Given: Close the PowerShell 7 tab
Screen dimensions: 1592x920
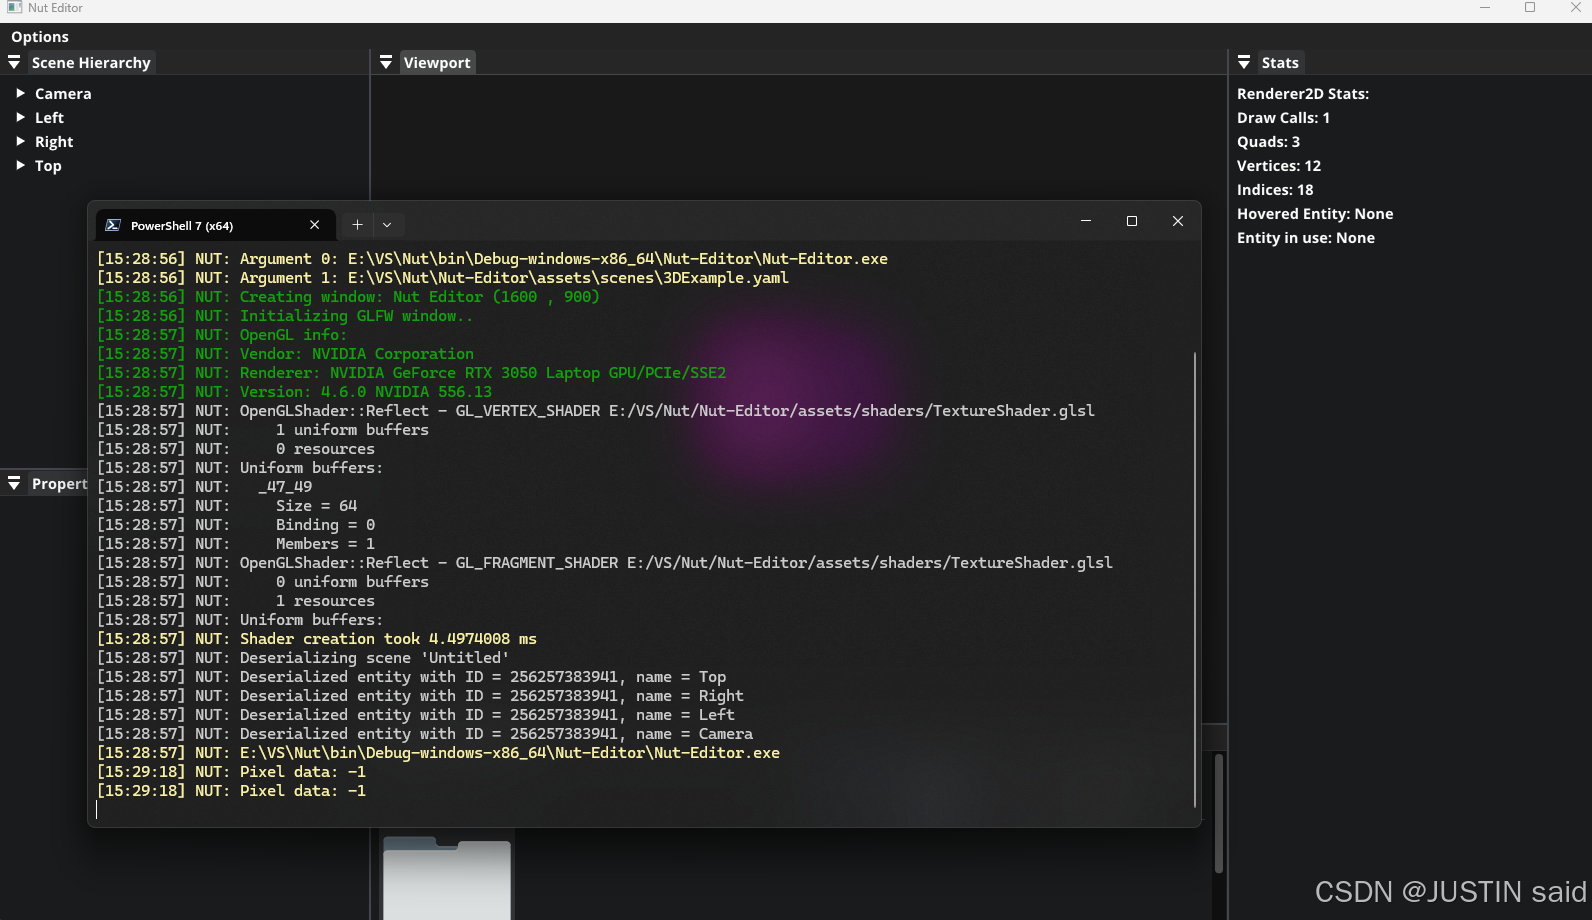Looking at the screenshot, I should click(315, 225).
